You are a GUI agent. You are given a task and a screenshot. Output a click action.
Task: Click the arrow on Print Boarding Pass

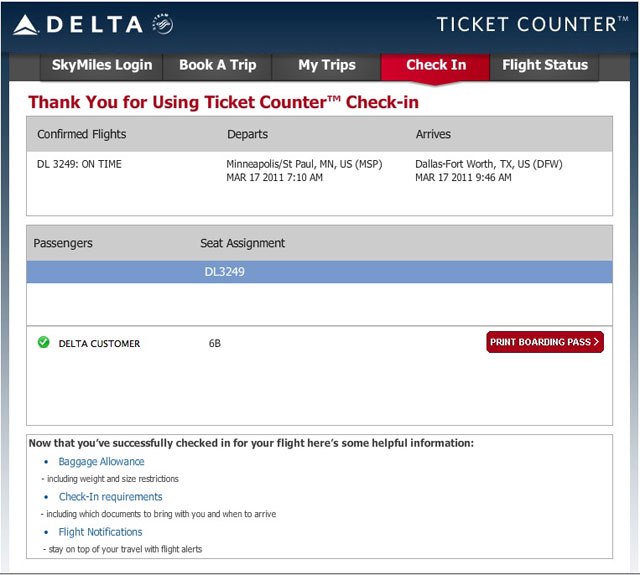pyautogui.click(x=596, y=342)
